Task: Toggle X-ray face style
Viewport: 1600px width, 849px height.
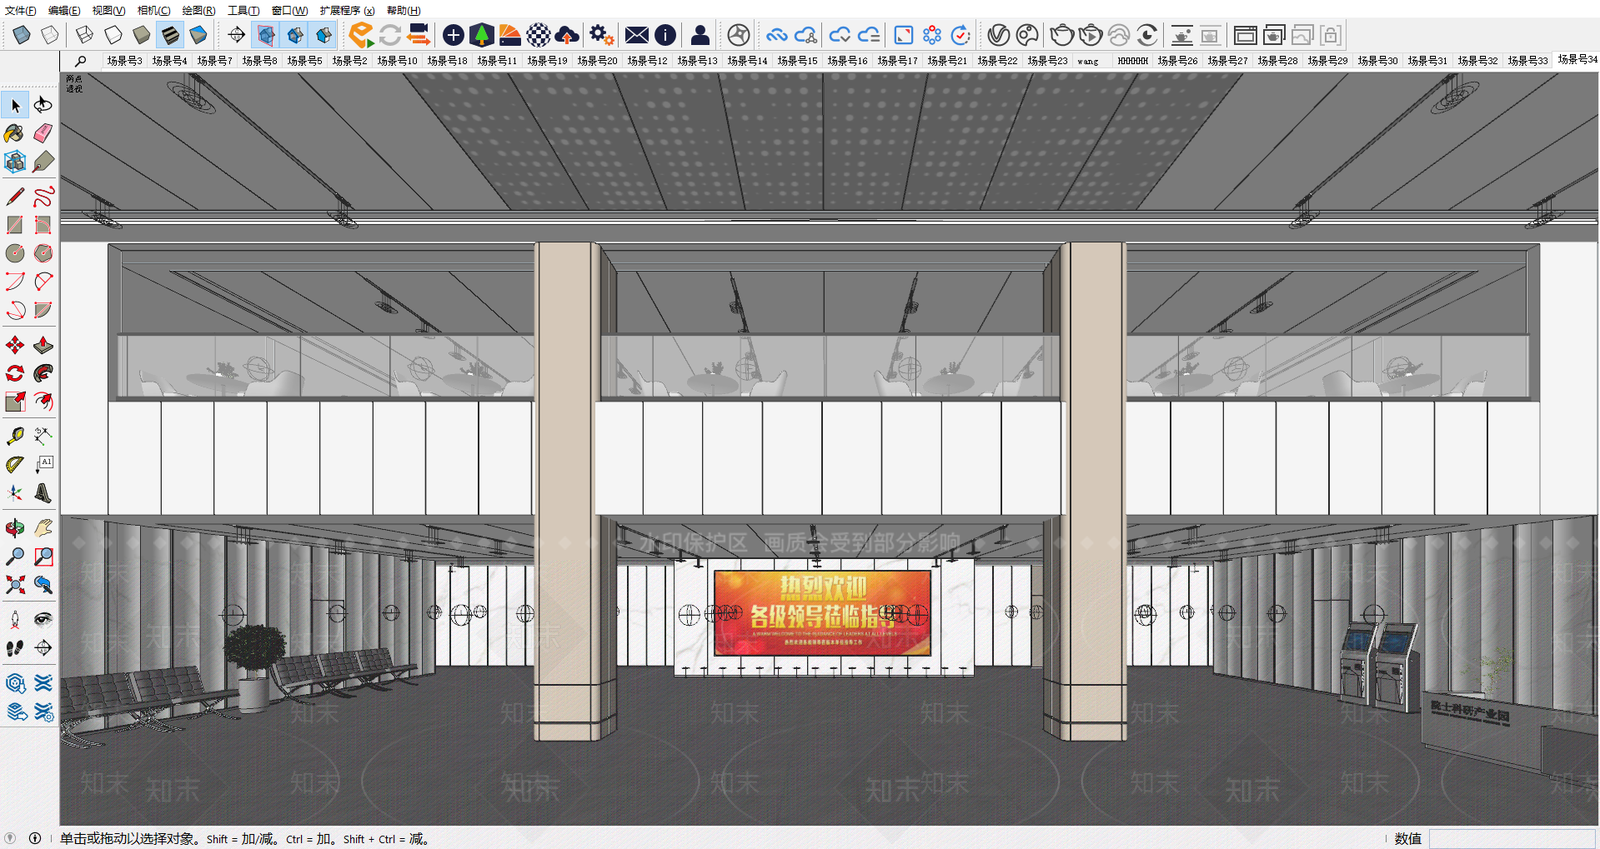Action: [21, 35]
